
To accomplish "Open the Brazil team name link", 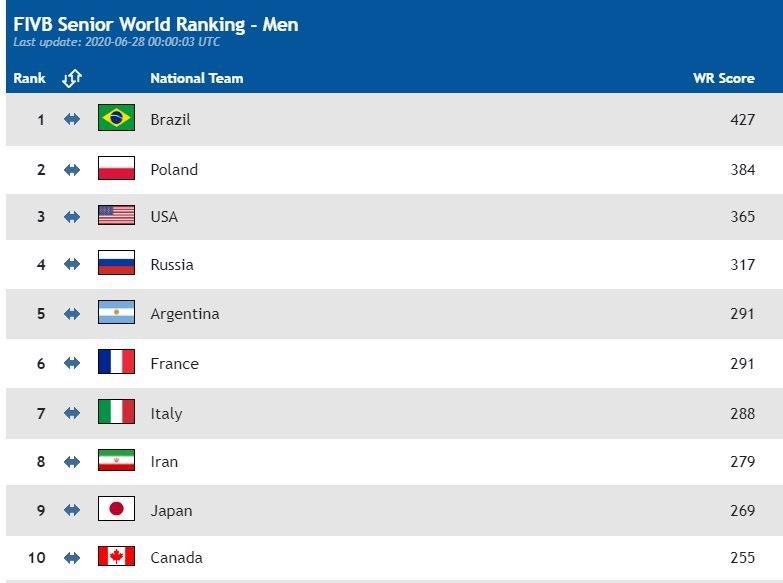I will pyautogui.click(x=170, y=120).
